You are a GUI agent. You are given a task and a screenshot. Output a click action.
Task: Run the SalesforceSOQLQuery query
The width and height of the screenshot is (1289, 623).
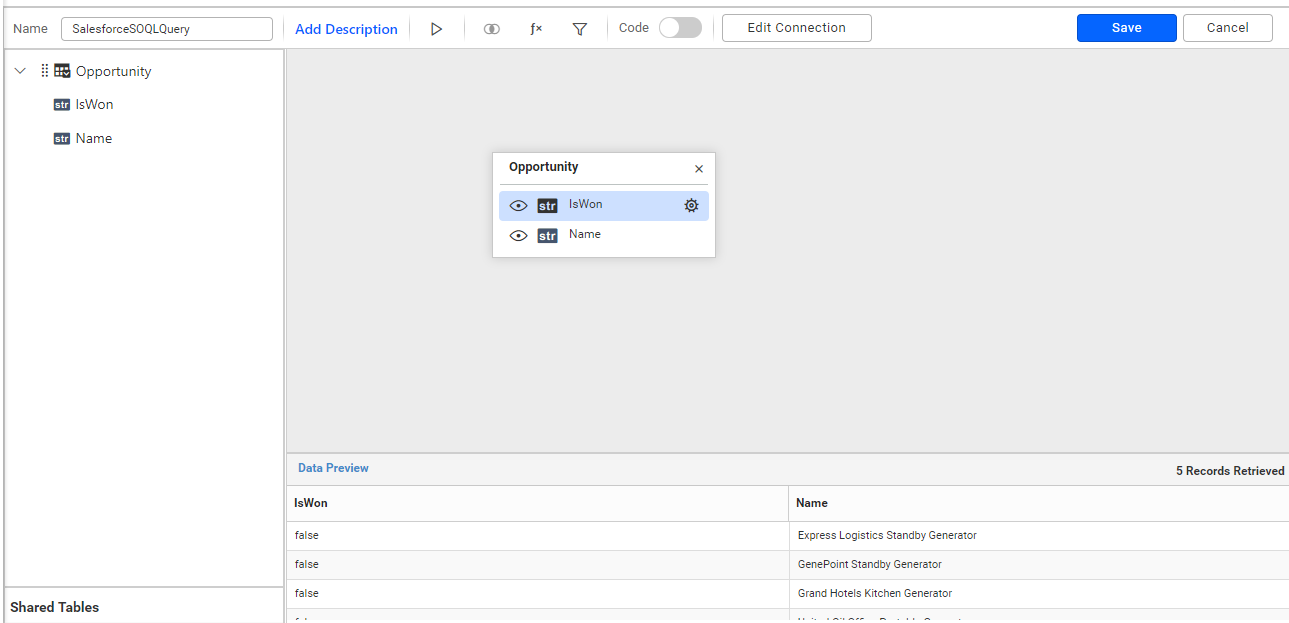pos(436,28)
